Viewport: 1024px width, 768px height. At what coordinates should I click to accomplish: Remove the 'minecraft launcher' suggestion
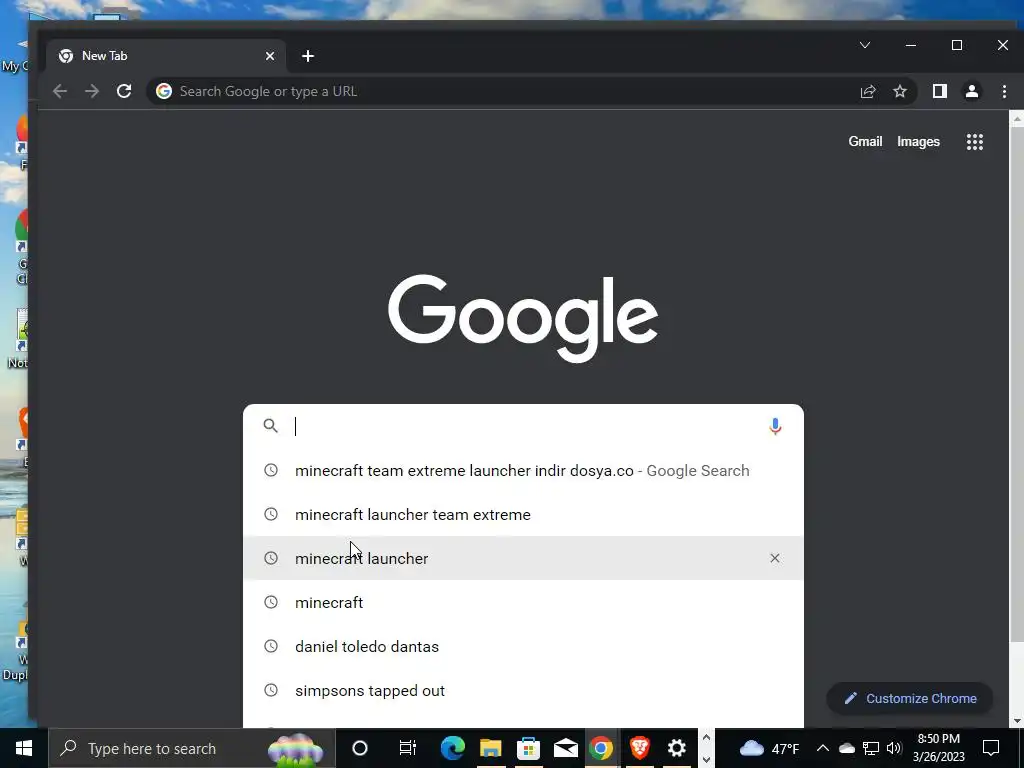pos(775,558)
